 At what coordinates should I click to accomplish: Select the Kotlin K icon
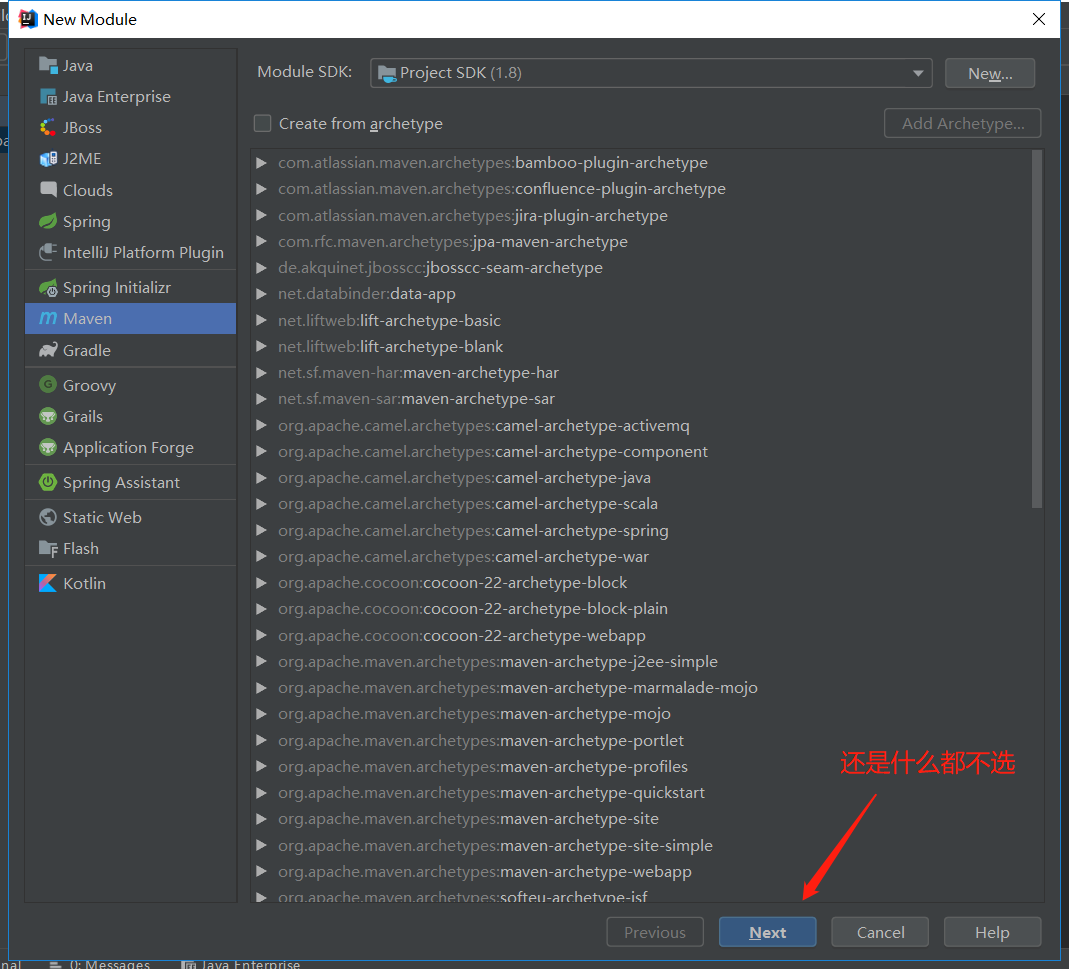tap(48, 583)
